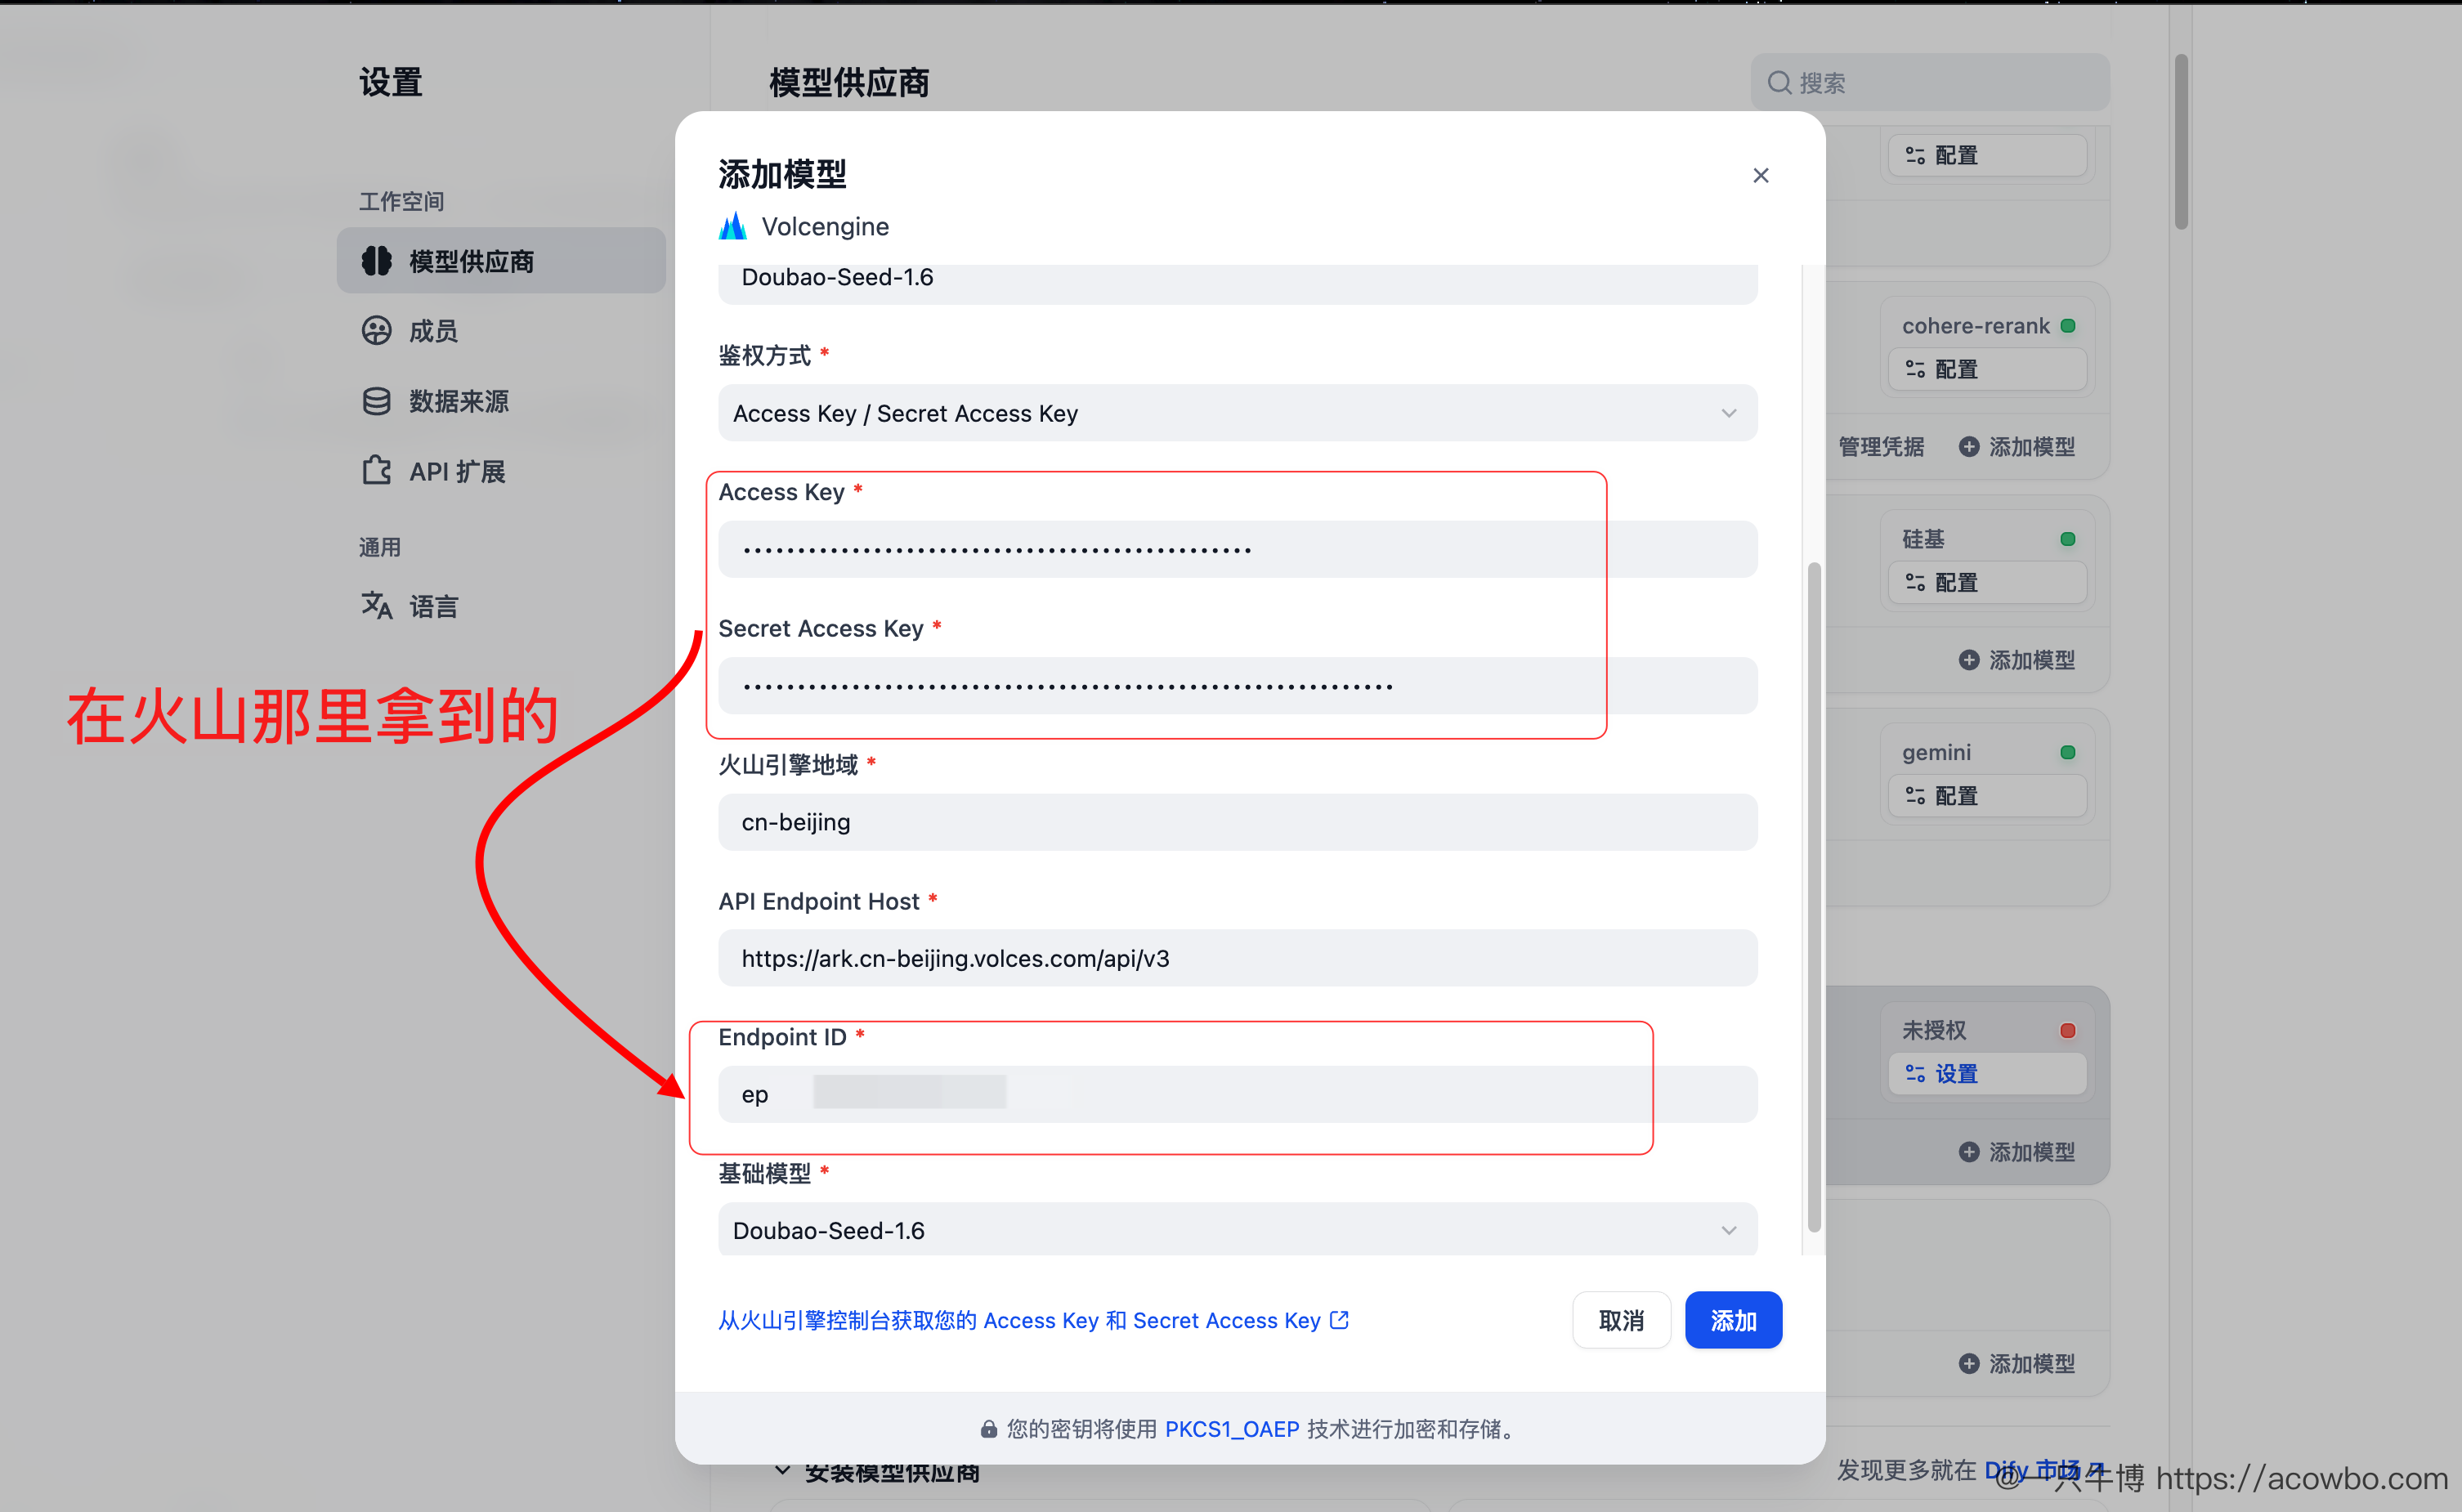This screenshot has height=1512, width=2462.
Task: Open the PKCS1_OAEP link
Action: pyautogui.click(x=1231, y=1429)
